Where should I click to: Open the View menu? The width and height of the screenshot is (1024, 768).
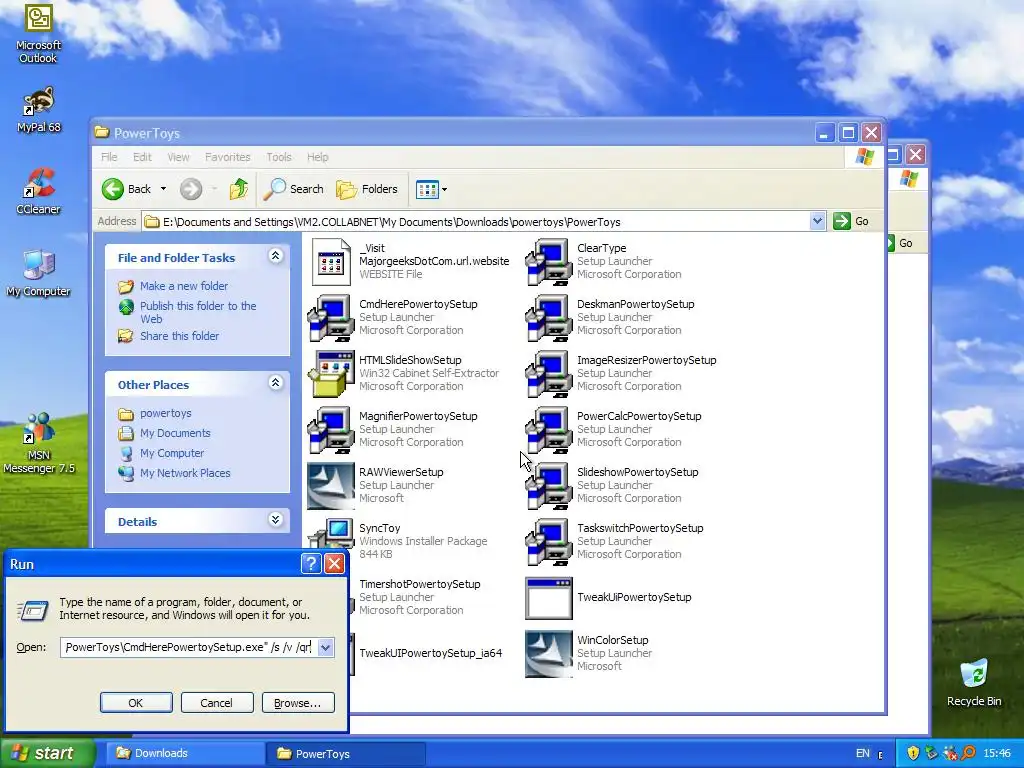(178, 157)
